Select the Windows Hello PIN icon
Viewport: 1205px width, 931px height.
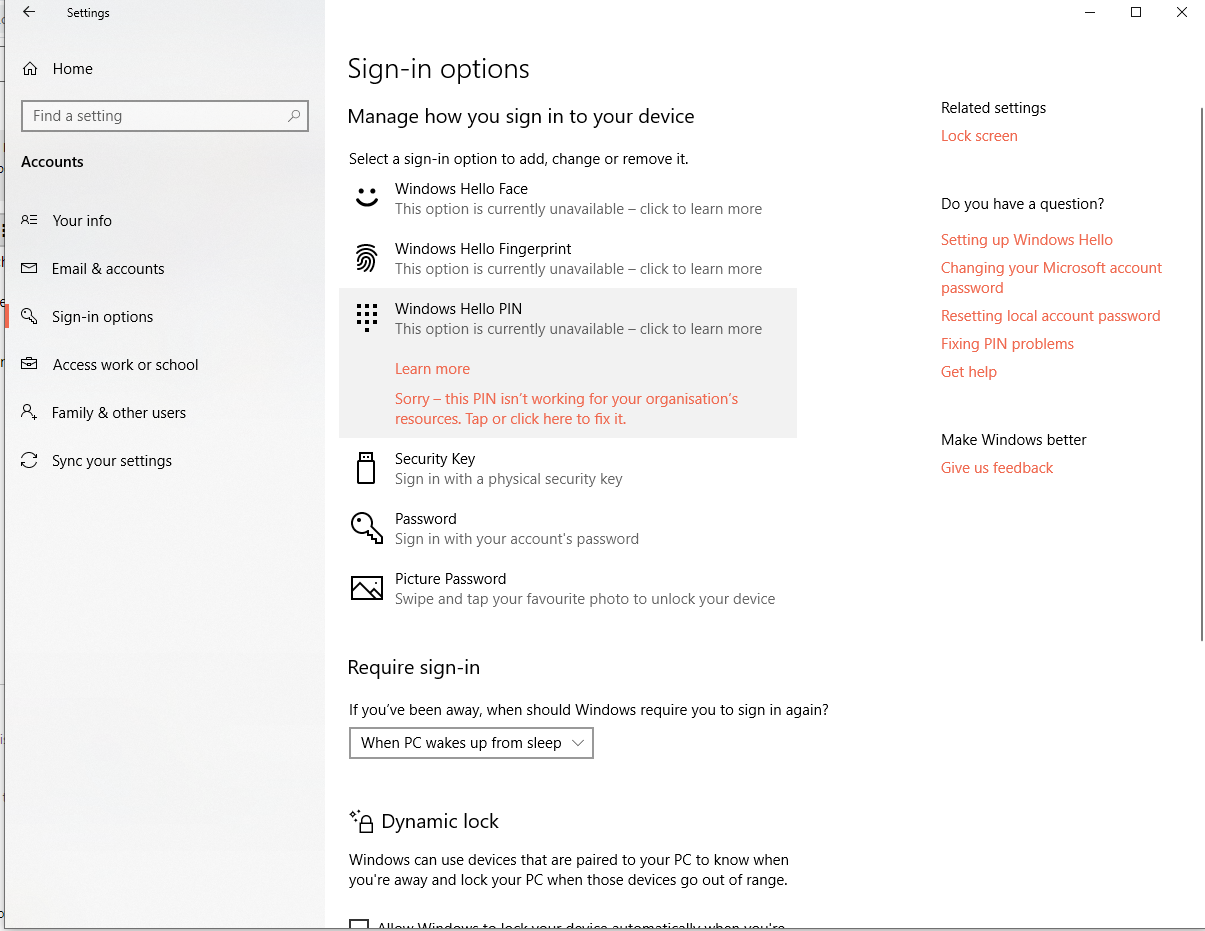tap(366, 317)
